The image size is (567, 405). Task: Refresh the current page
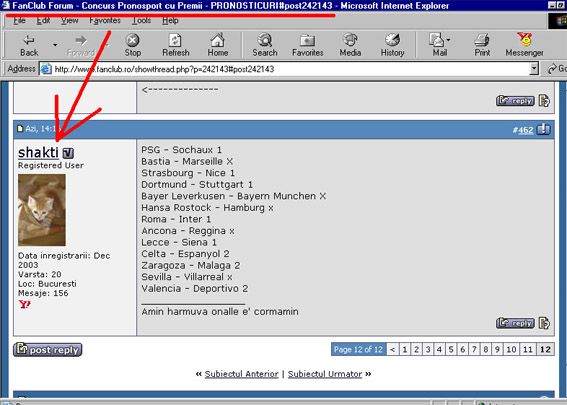(176, 46)
